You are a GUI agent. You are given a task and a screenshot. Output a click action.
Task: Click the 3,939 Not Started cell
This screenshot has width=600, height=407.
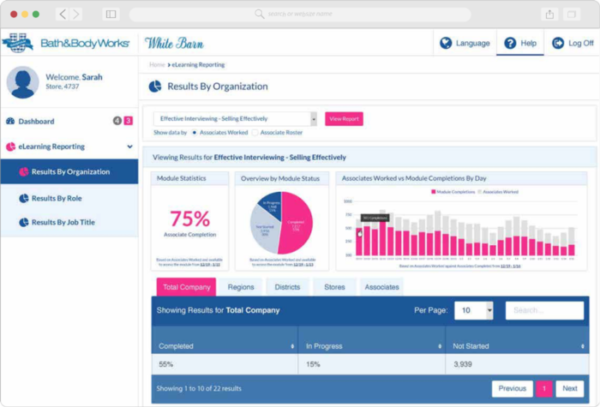pyautogui.click(x=517, y=364)
